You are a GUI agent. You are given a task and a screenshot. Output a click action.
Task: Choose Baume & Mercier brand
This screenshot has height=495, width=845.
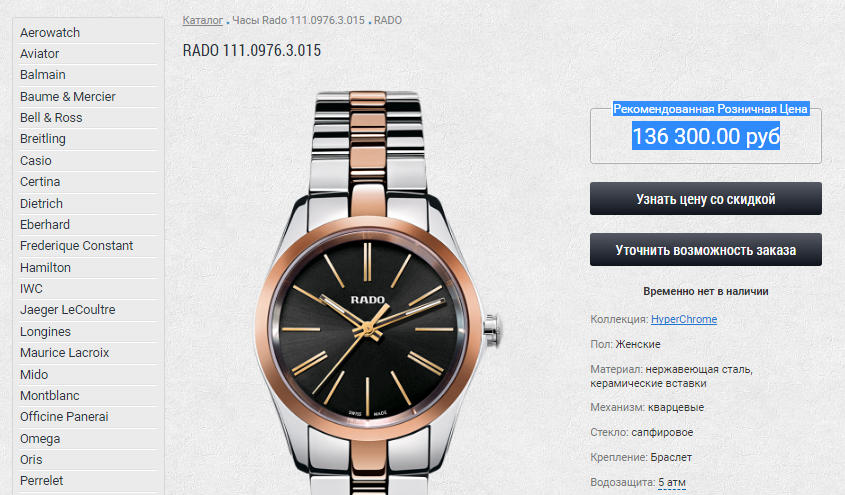pyautogui.click(x=68, y=97)
